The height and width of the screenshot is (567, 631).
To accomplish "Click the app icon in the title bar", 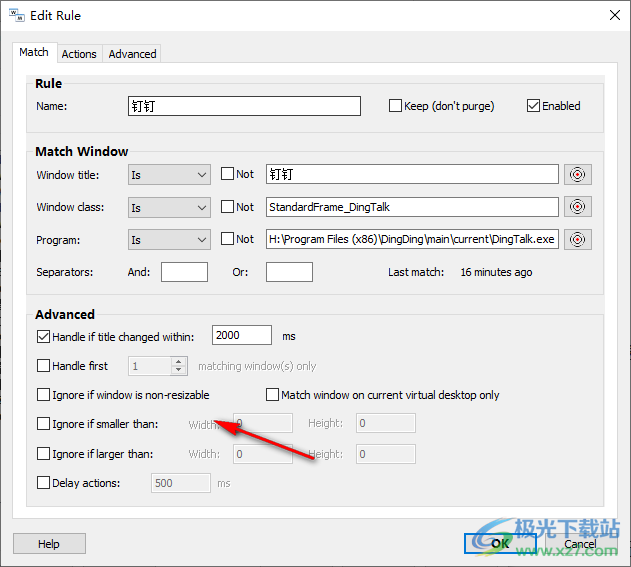I will click(x=16, y=15).
